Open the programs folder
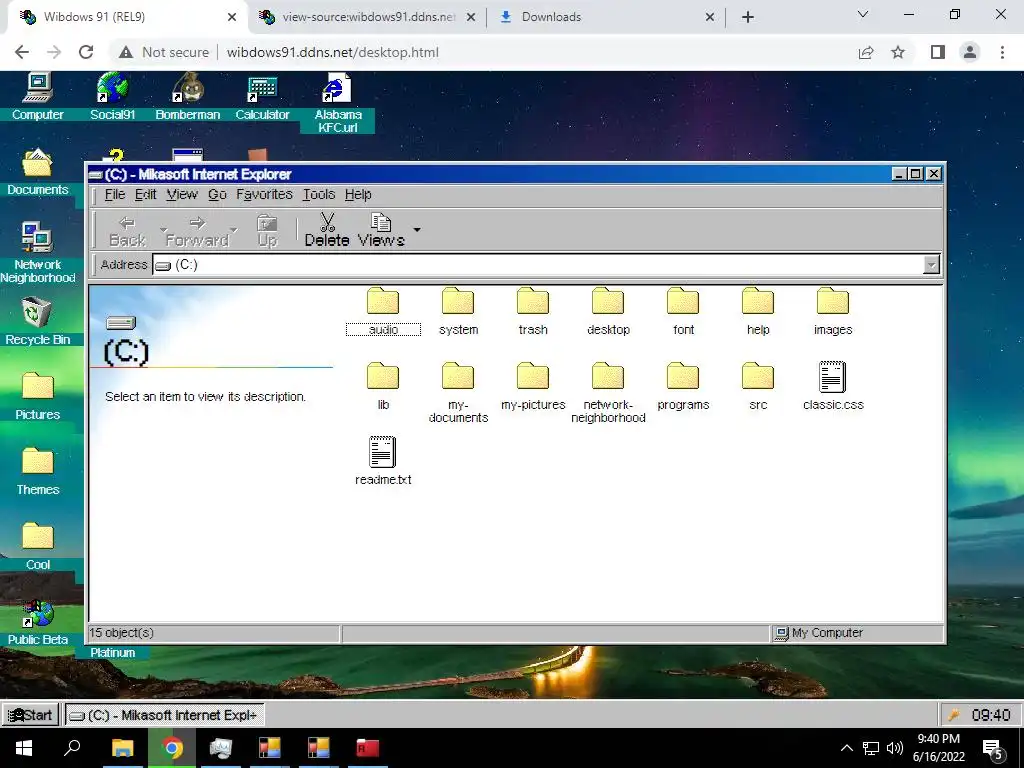Image resolution: width=1024 pixels, height=768 pixels. coord(683,387)
